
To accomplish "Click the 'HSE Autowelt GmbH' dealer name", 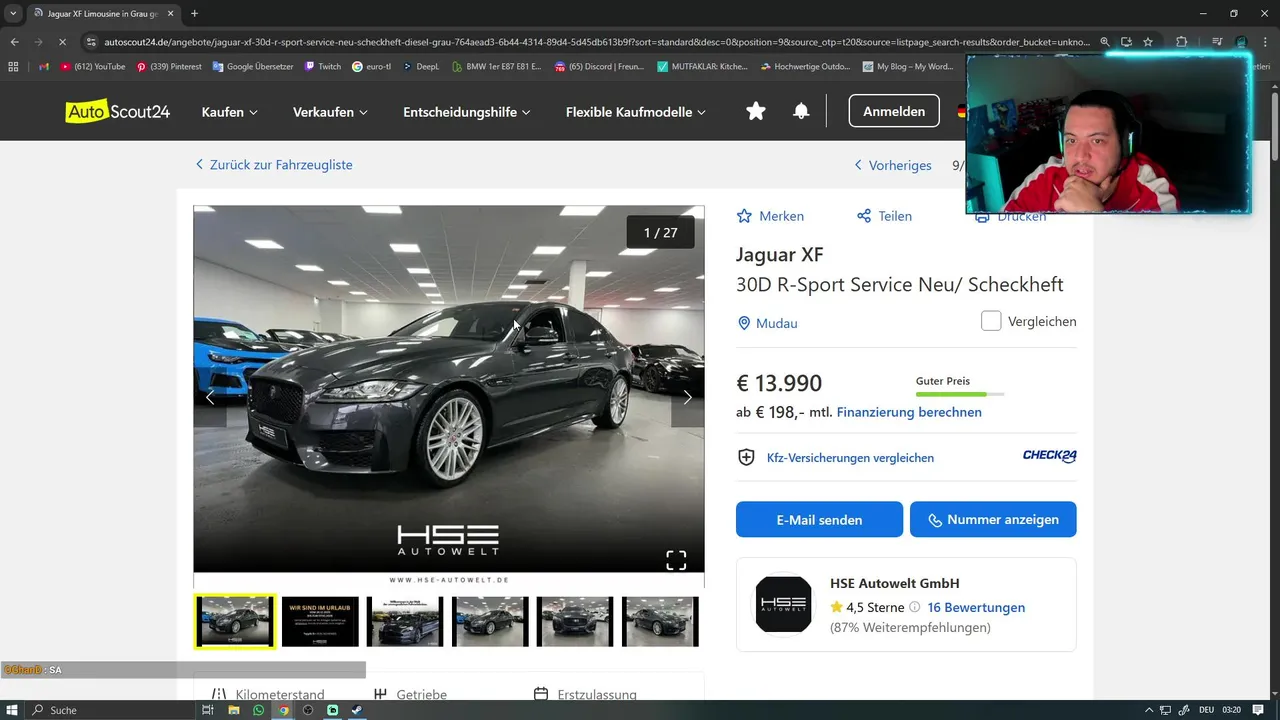I will (x=895, y=583).
